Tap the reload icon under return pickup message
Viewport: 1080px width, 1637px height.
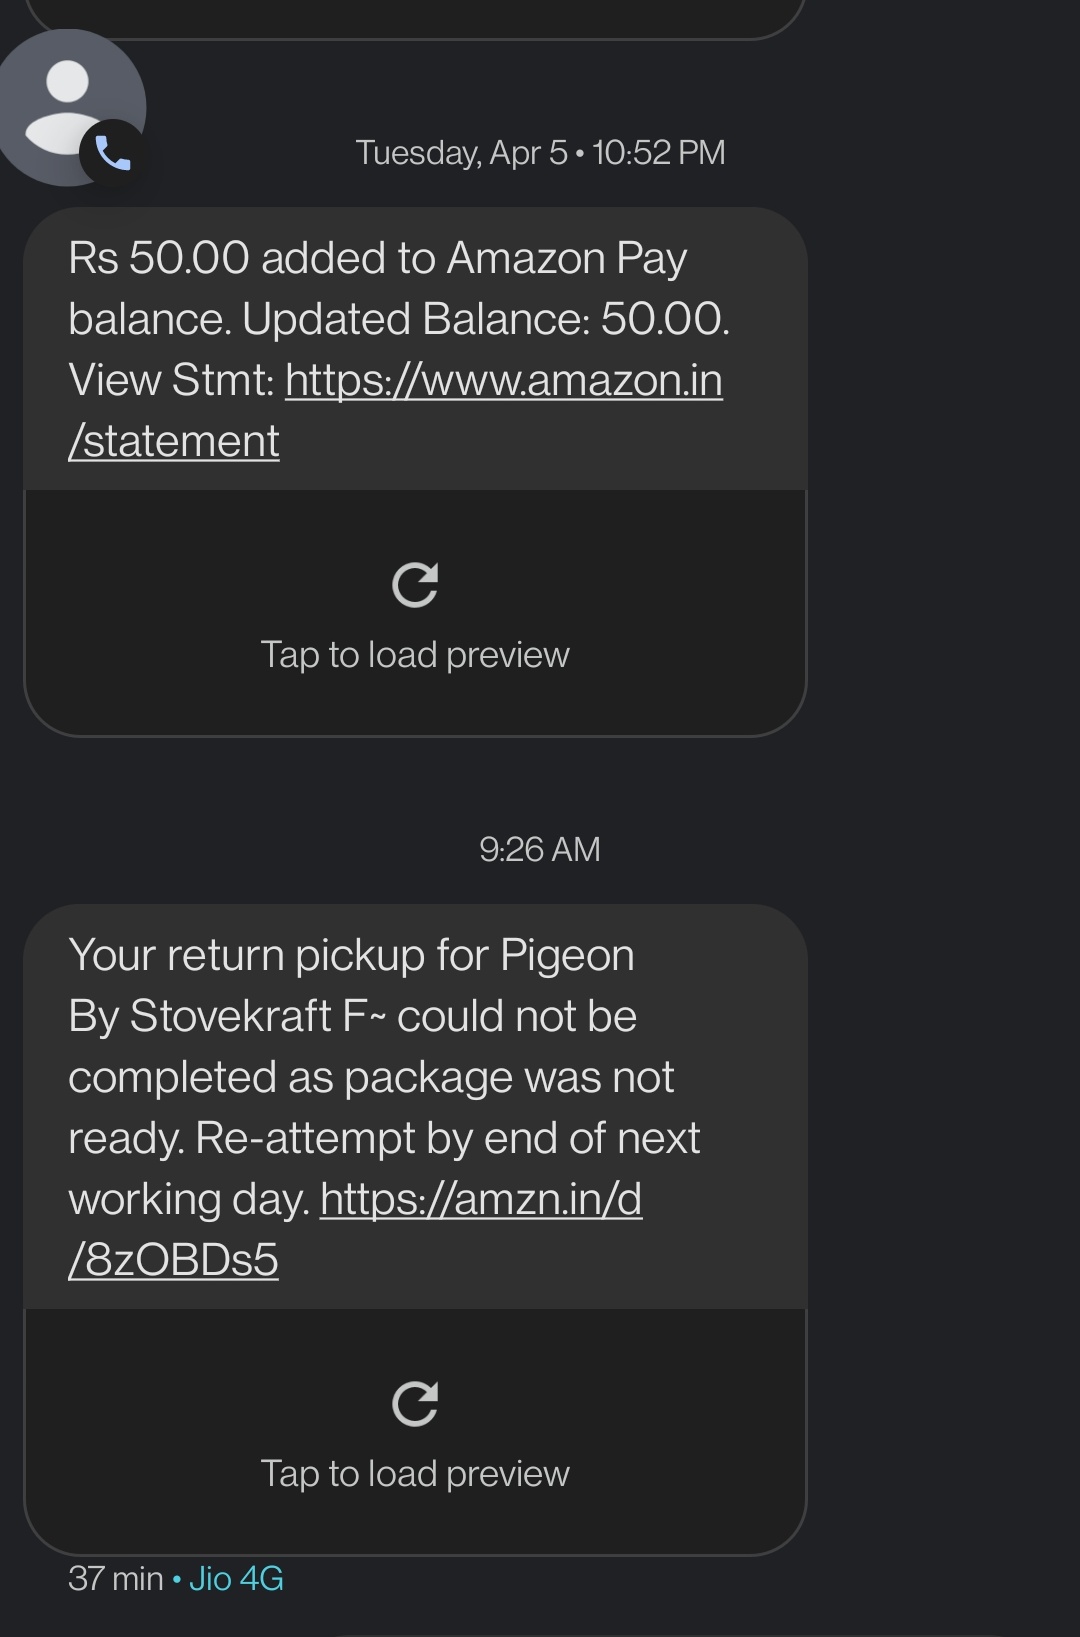tap(415, 1403)
